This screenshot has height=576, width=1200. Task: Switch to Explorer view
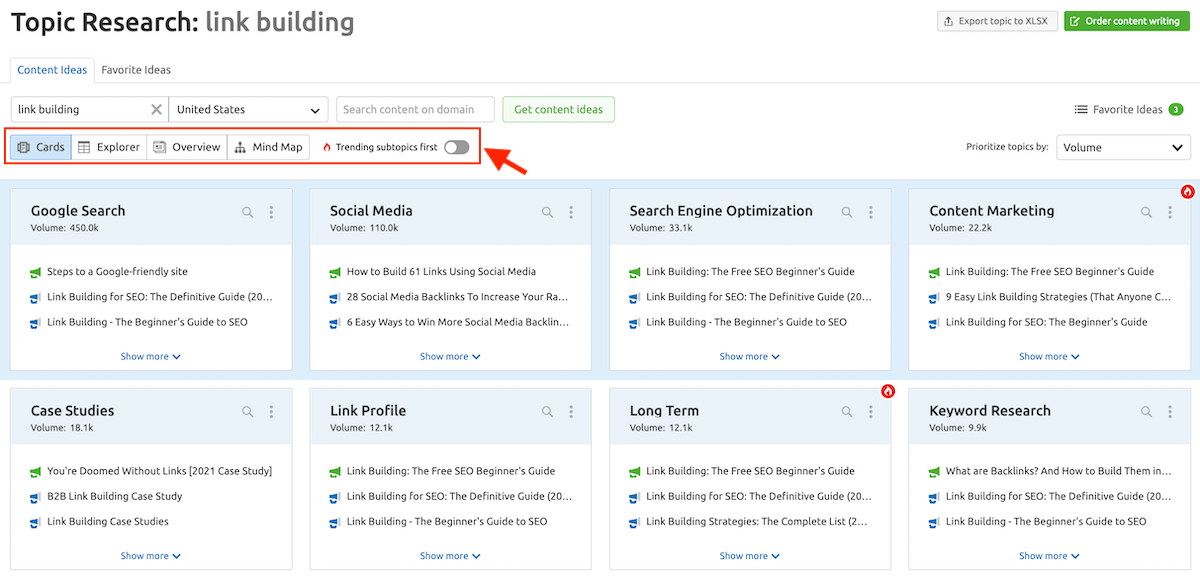(109, 147)
